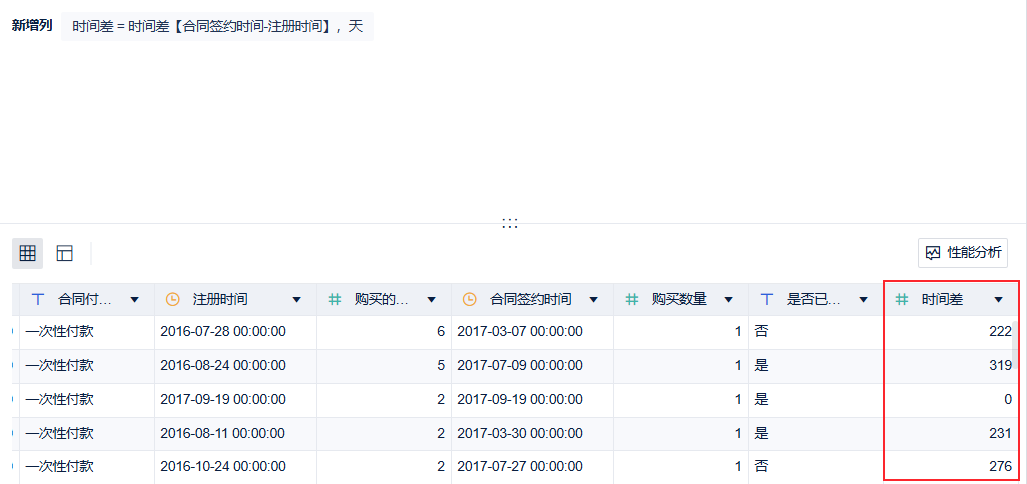Click the number type icon of 购买数量
Viewport: 1027px width, 484px height.
[631, 299]
